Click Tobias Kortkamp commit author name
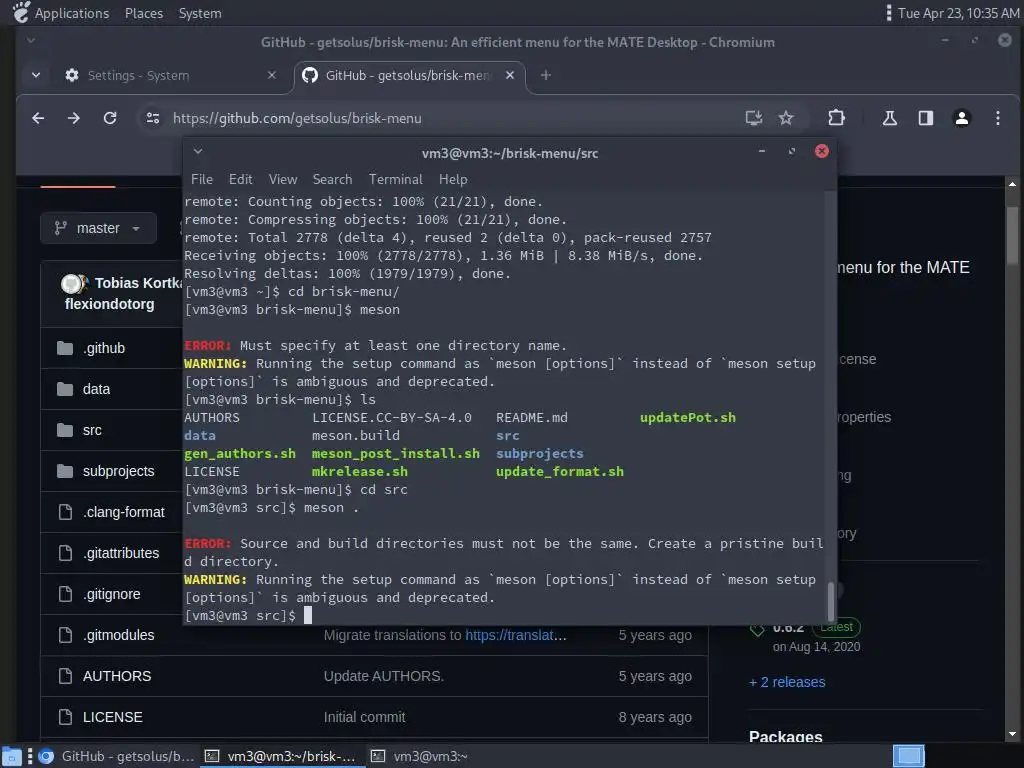The width and height of the screenshot is (1024, 768). (138, 283)
